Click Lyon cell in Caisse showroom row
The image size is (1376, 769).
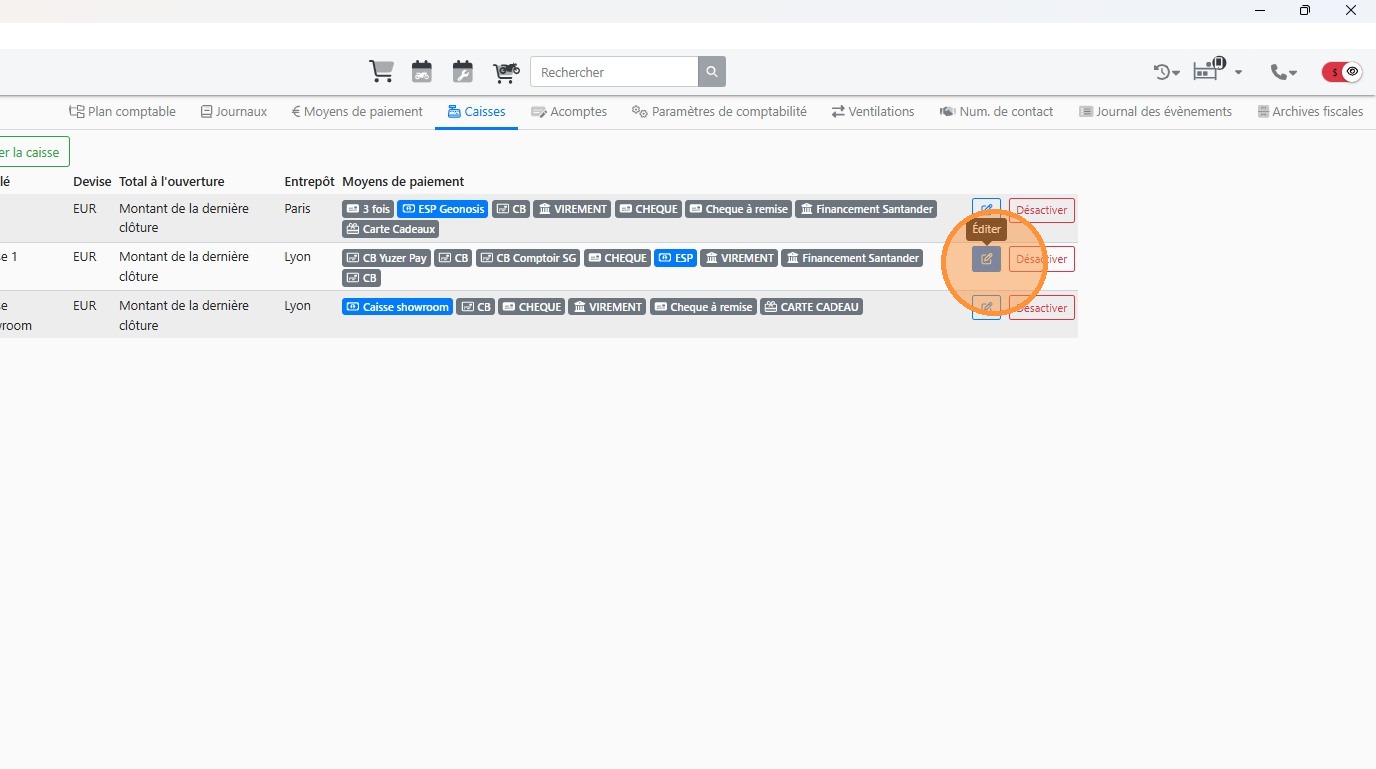click(297, 306)
